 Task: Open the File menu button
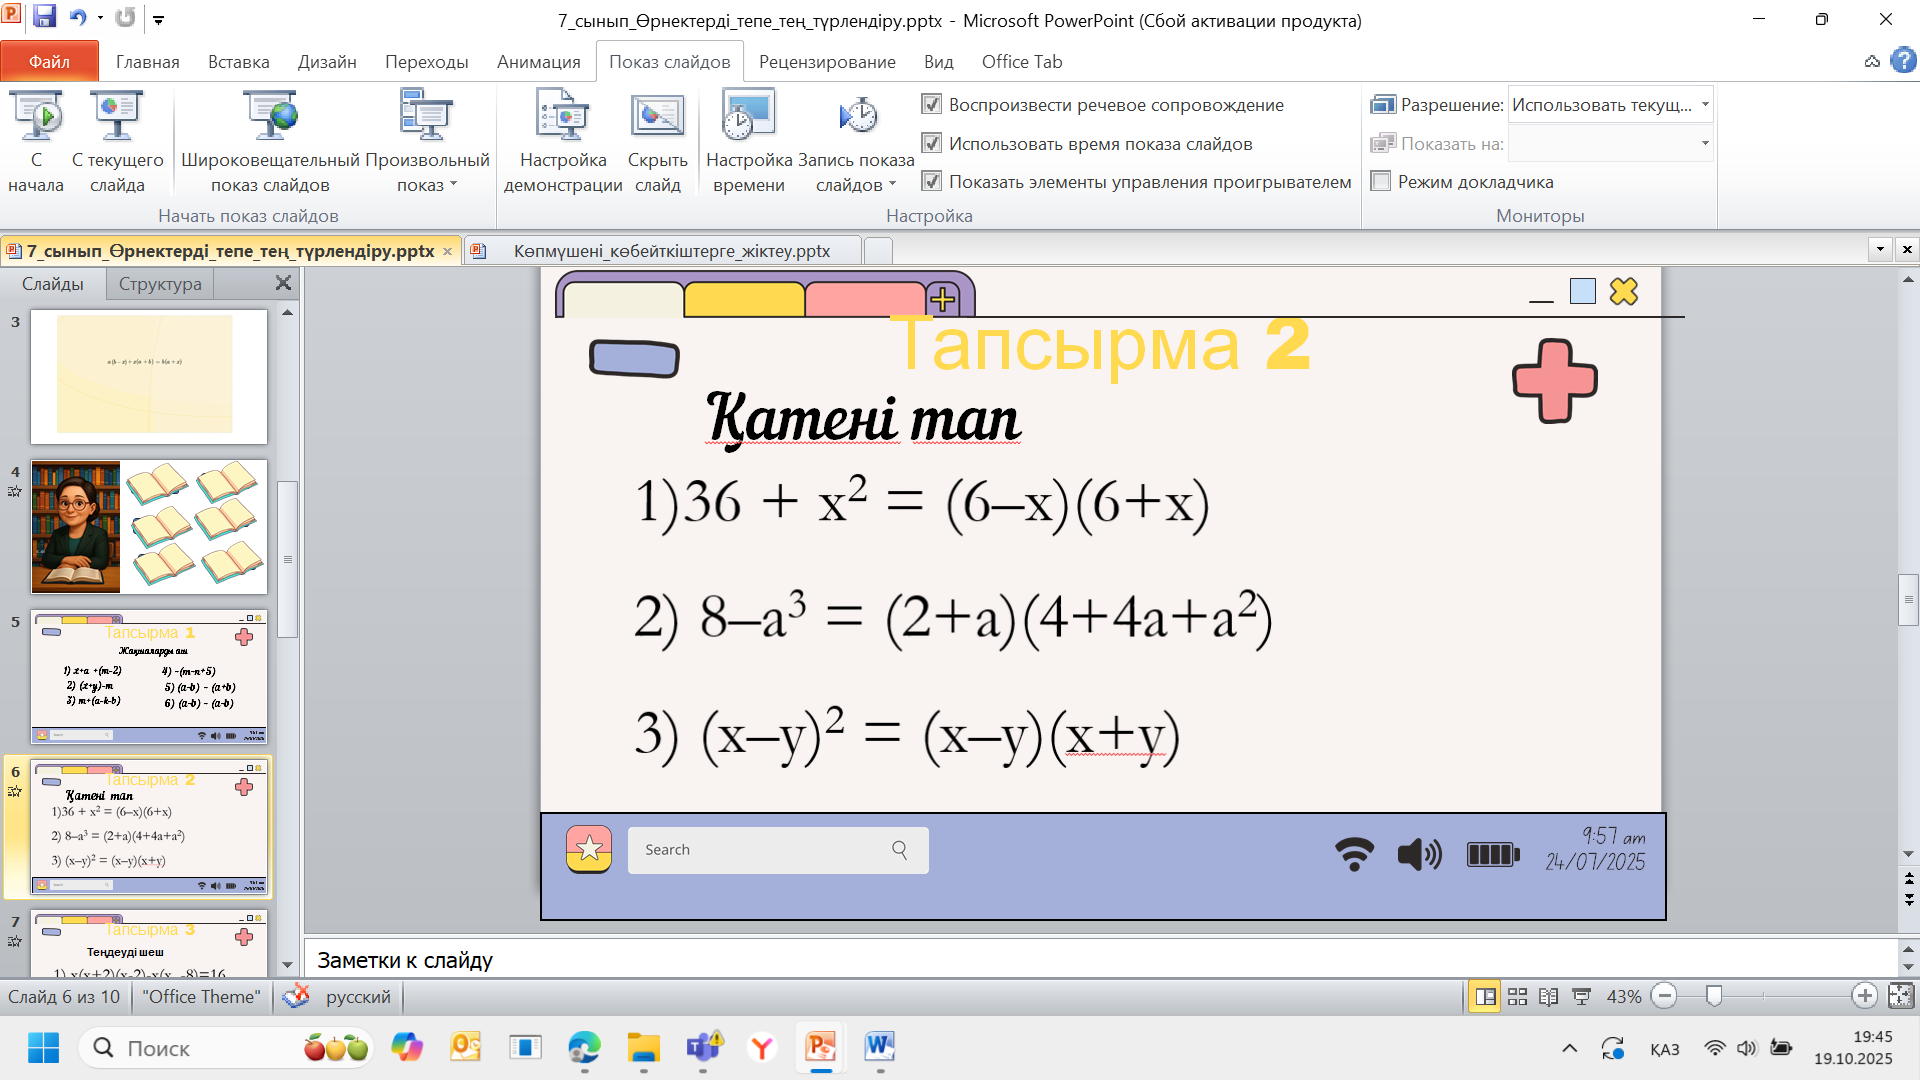pos(49,62)
